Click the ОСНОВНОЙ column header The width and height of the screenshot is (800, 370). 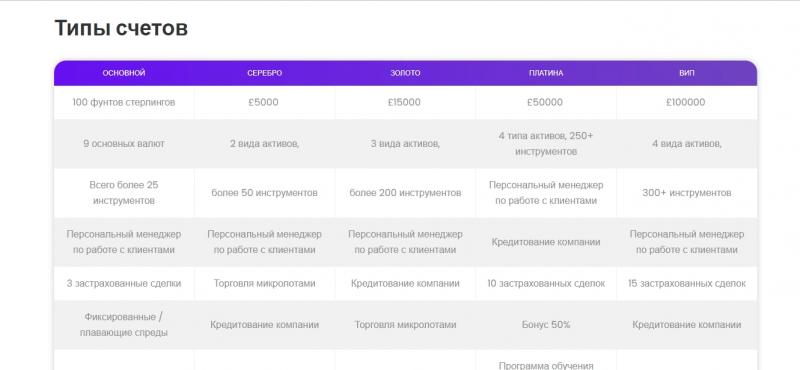124,73
